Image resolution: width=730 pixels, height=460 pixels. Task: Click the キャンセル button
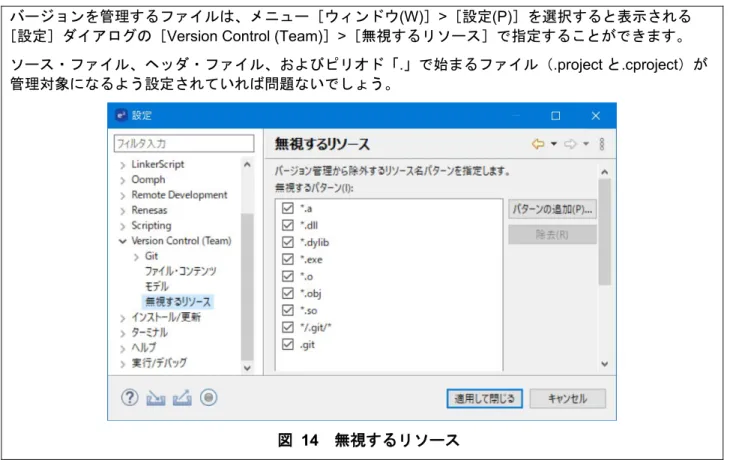568,399
